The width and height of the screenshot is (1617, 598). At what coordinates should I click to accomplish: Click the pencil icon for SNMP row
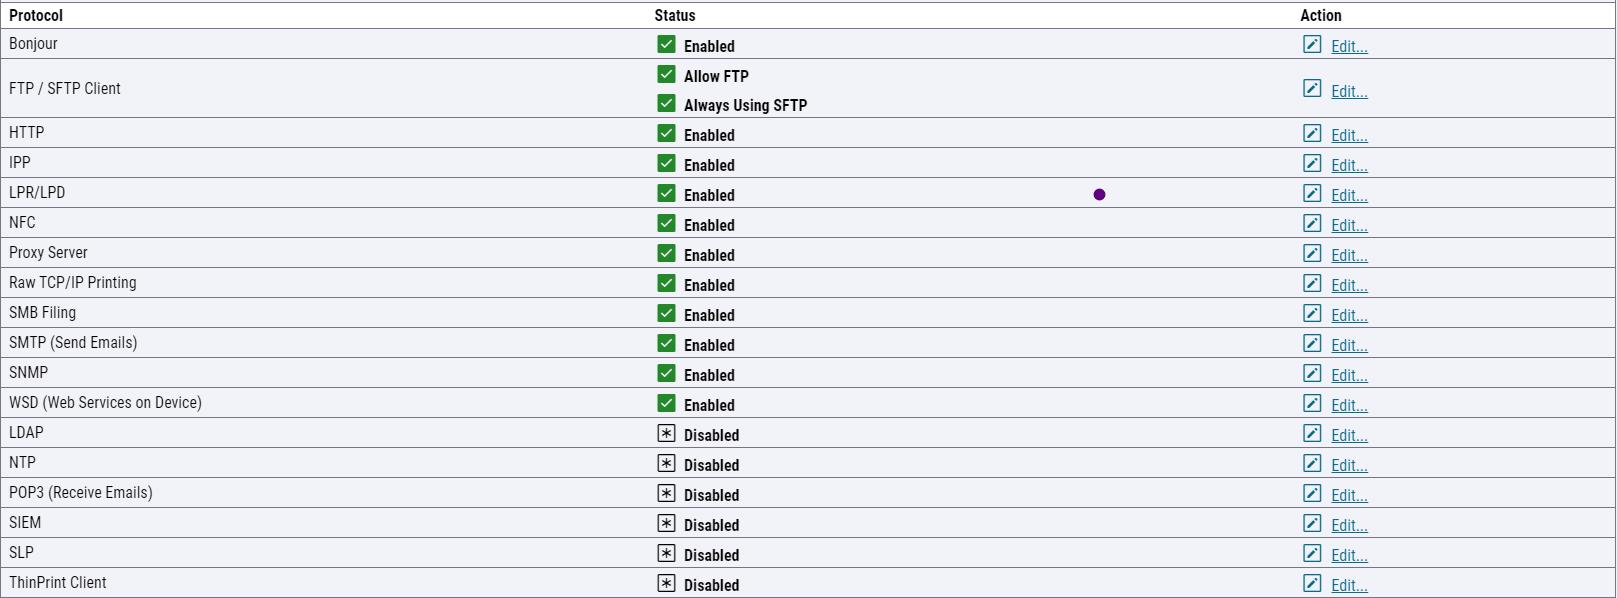(x=1312, y=373)
